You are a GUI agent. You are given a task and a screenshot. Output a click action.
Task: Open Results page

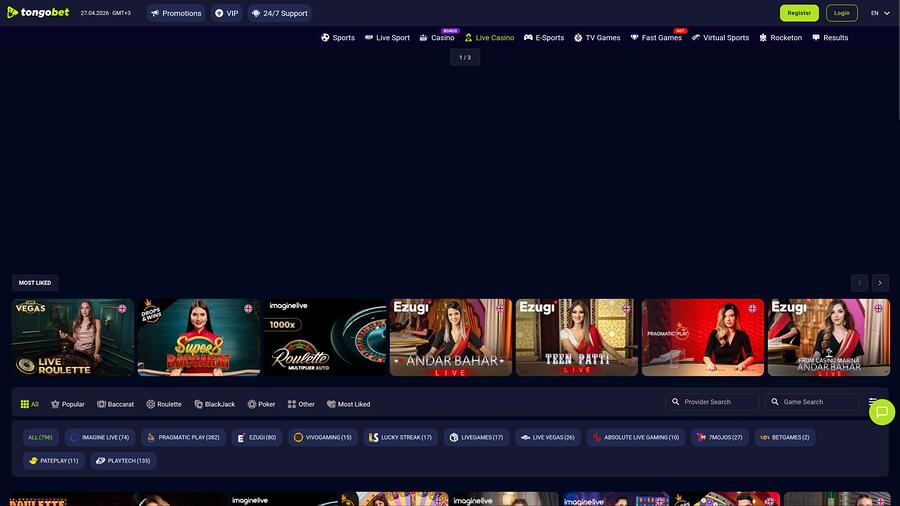pyautogui.click(x=830, y=38)
